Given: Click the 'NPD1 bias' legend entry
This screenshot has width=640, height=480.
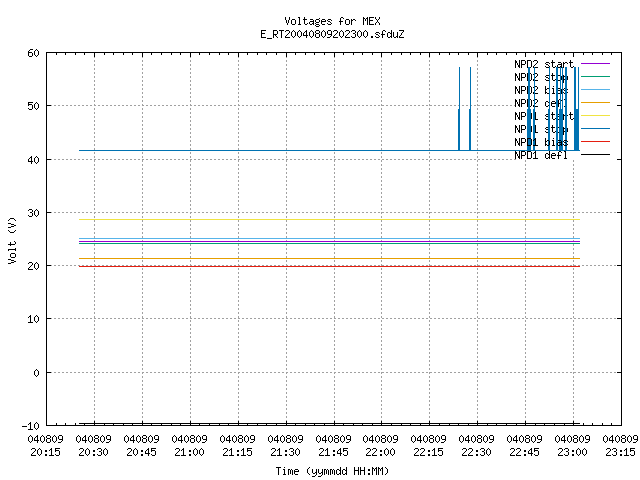Looking at the screenshot, I should (541, 142).
